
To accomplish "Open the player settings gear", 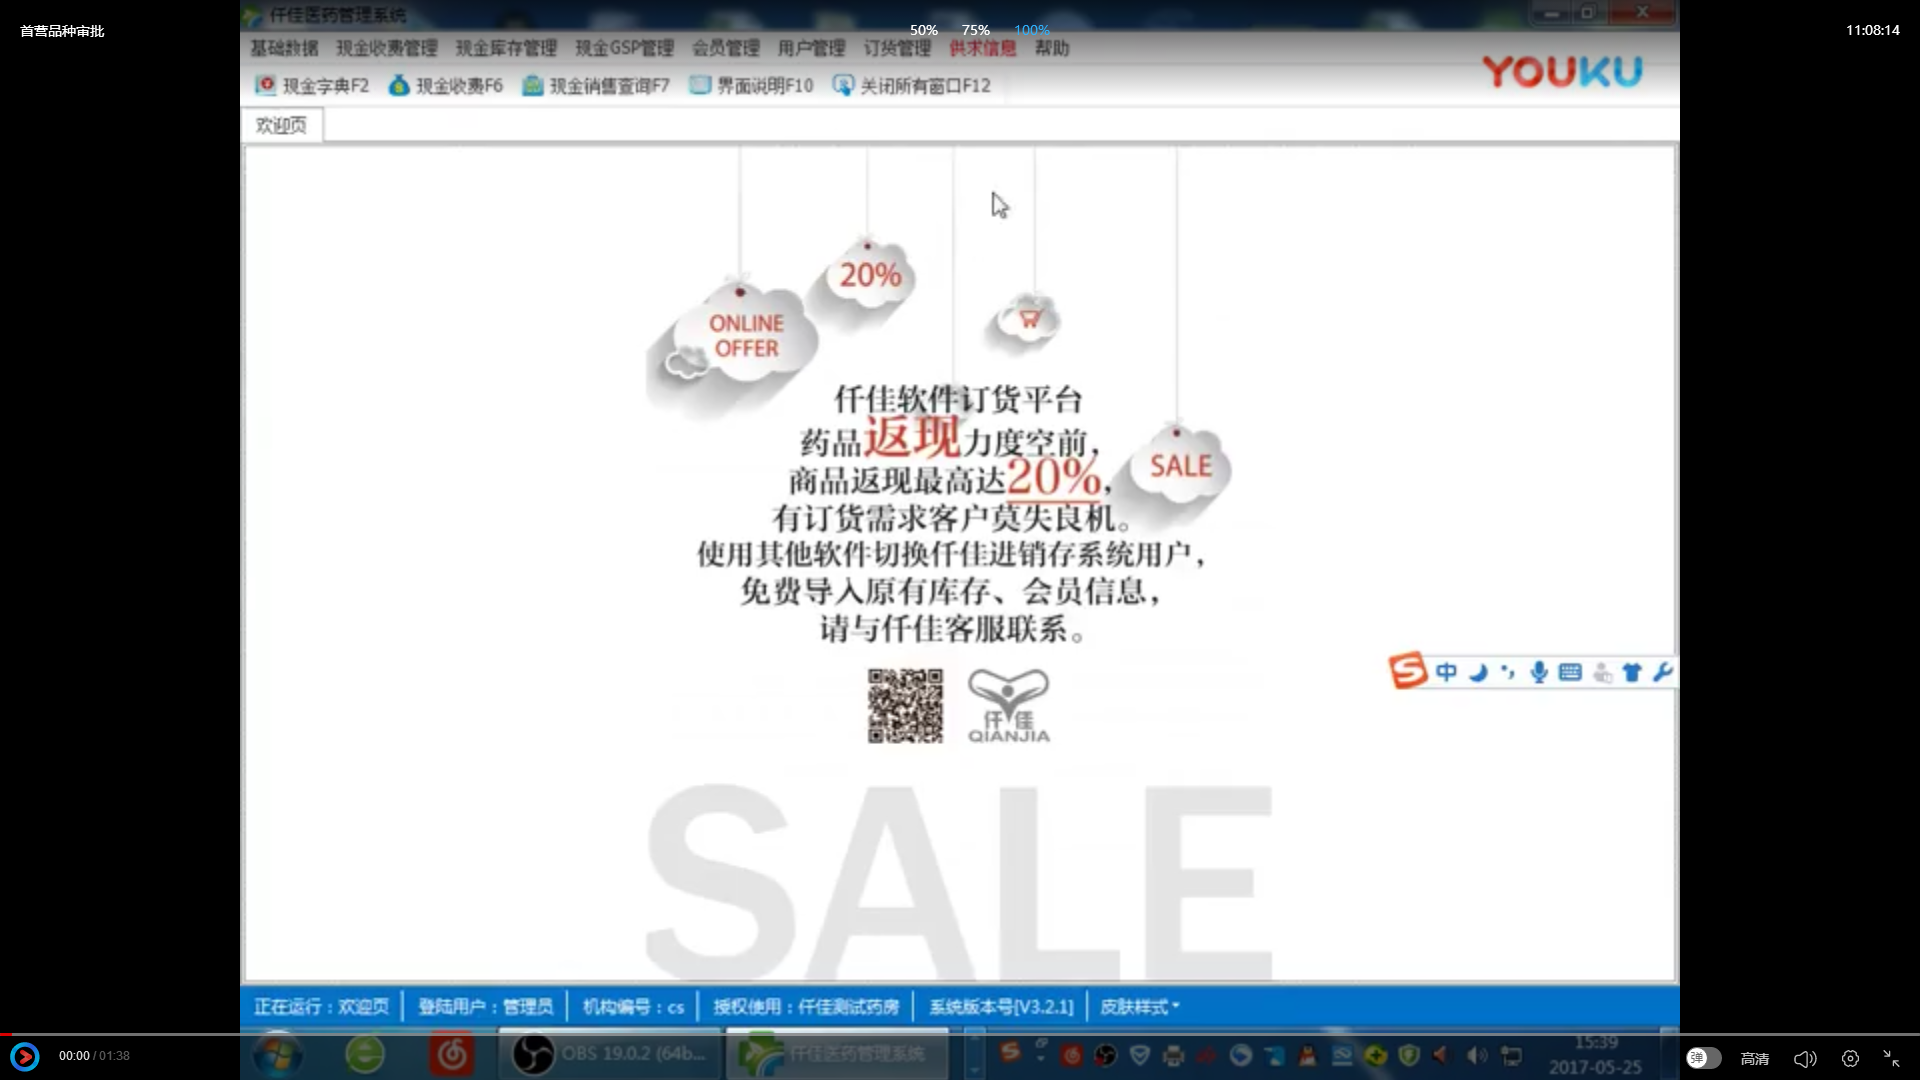I will pyautogui.click(x=1850, y=1058).
